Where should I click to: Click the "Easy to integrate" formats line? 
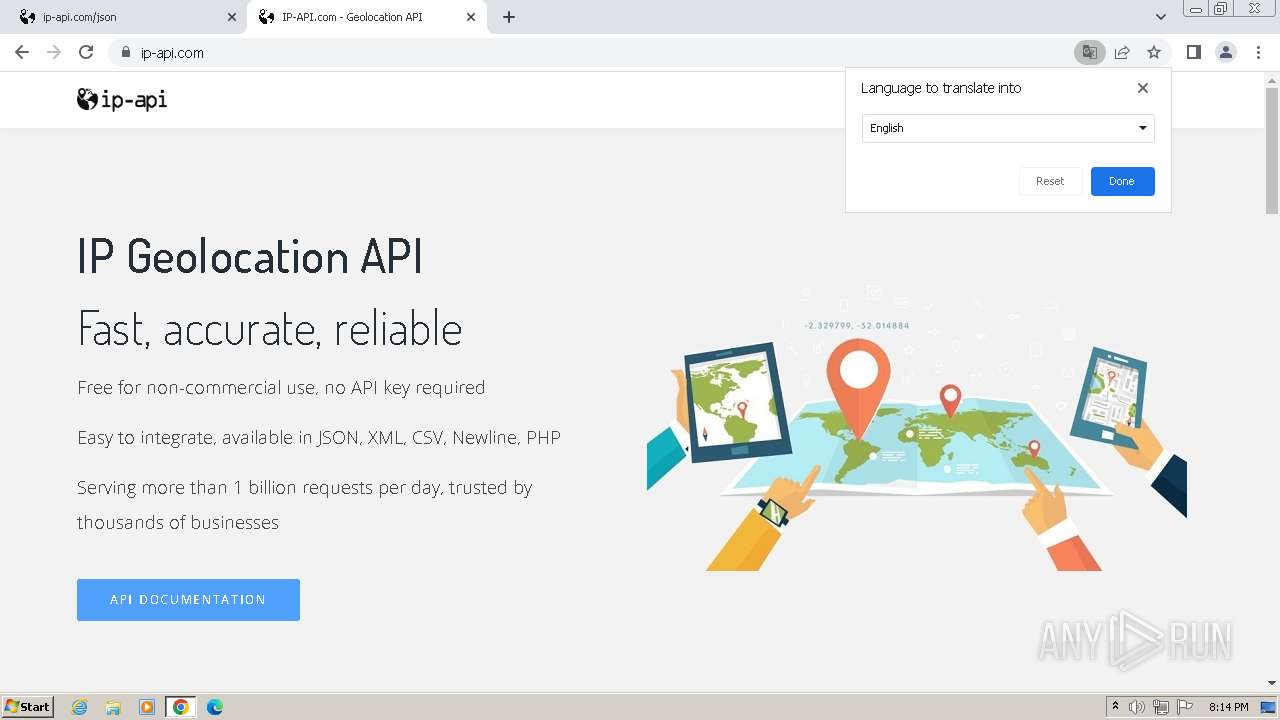tap(319, 438)
